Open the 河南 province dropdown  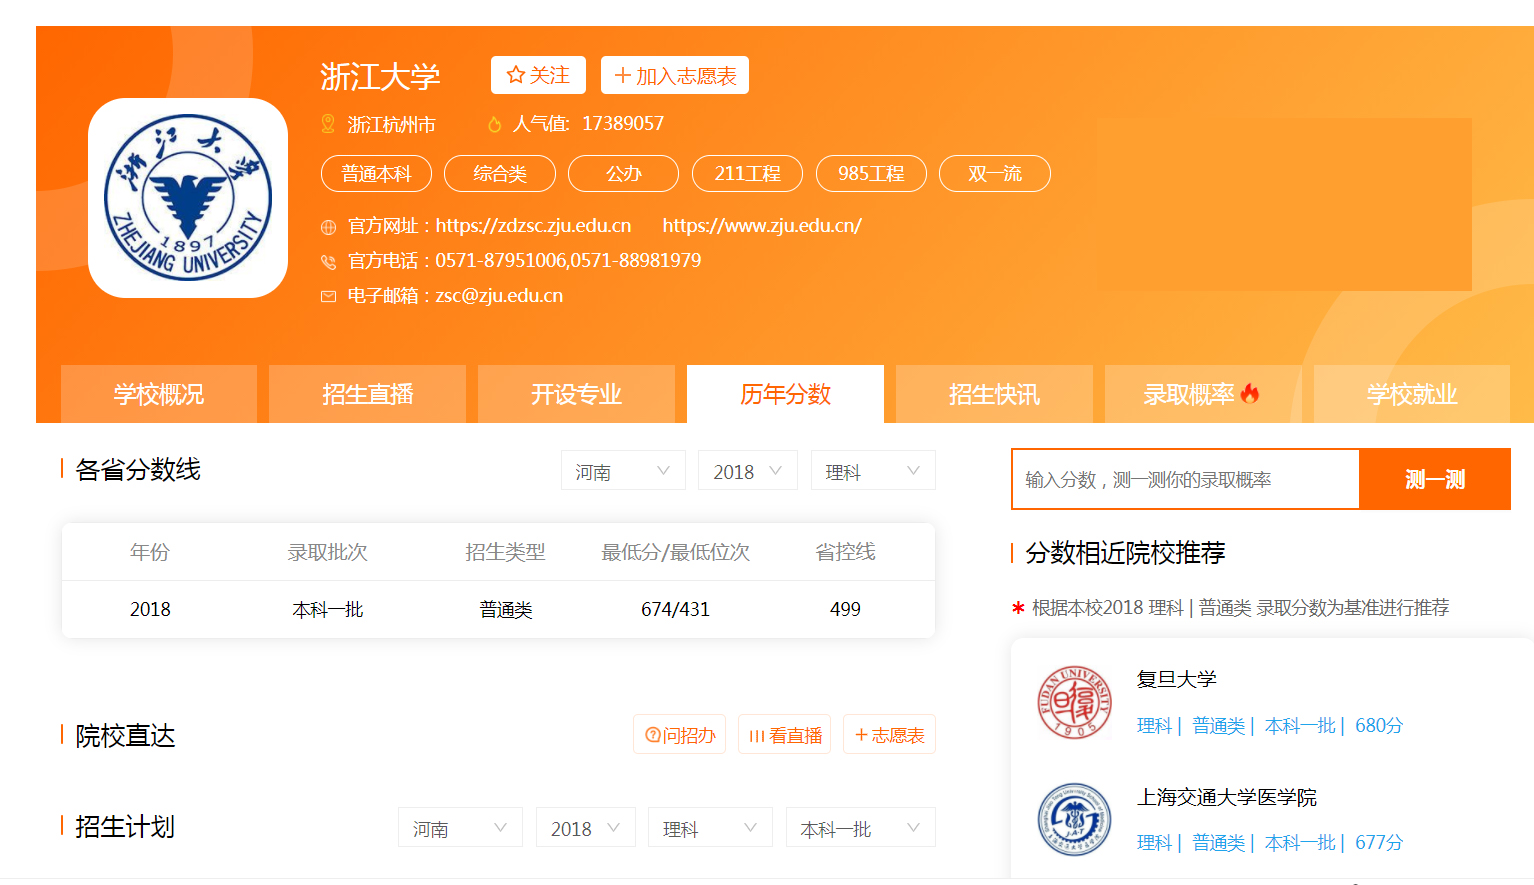coord(622,469)
